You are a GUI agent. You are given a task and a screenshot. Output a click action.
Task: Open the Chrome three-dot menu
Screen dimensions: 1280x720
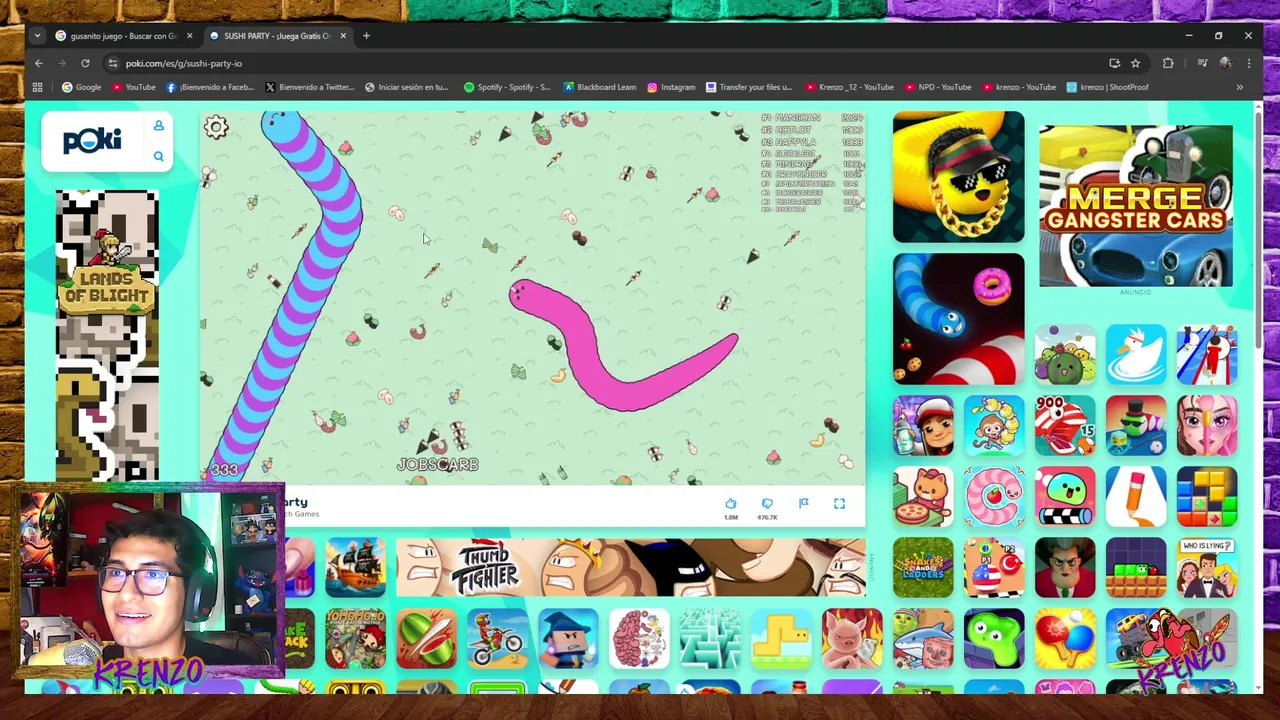pyautogui.click(x=1248, y=63)
